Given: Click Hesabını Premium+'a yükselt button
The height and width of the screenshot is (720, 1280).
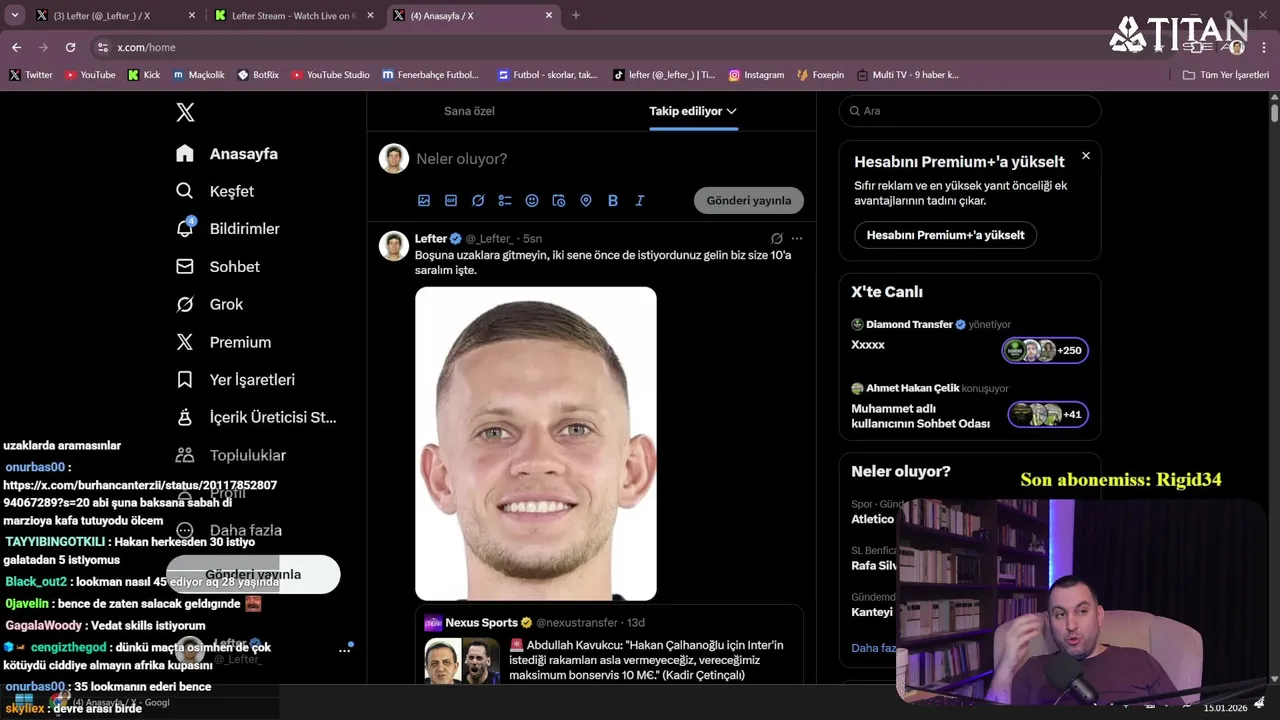Looking at the screenshot, I should tap(946, 235).
